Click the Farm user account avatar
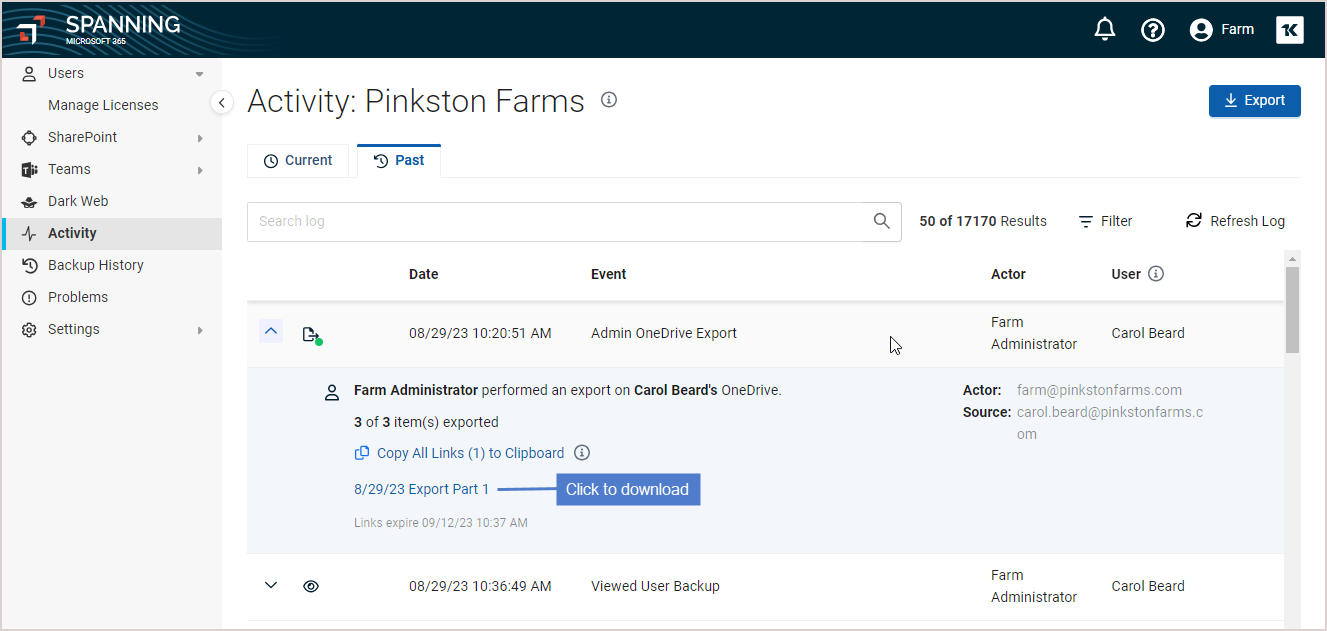This screenshot has height=631, width=1327. (1201, 30)
